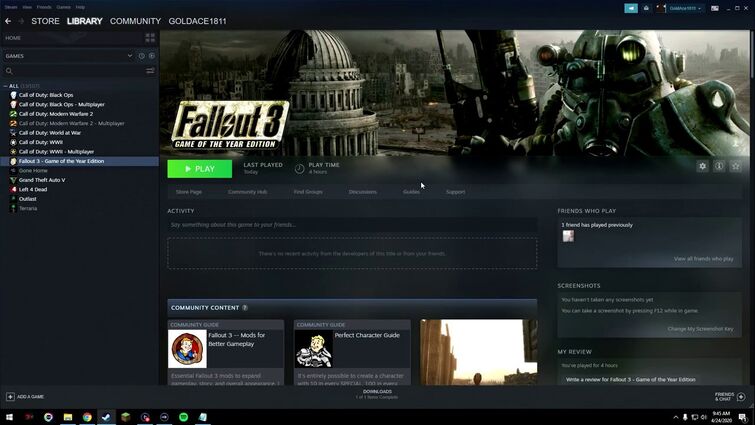Select Left 4 Dead in the library
The width and height of the screenshot is (755, 425).
tap(33, 189)
